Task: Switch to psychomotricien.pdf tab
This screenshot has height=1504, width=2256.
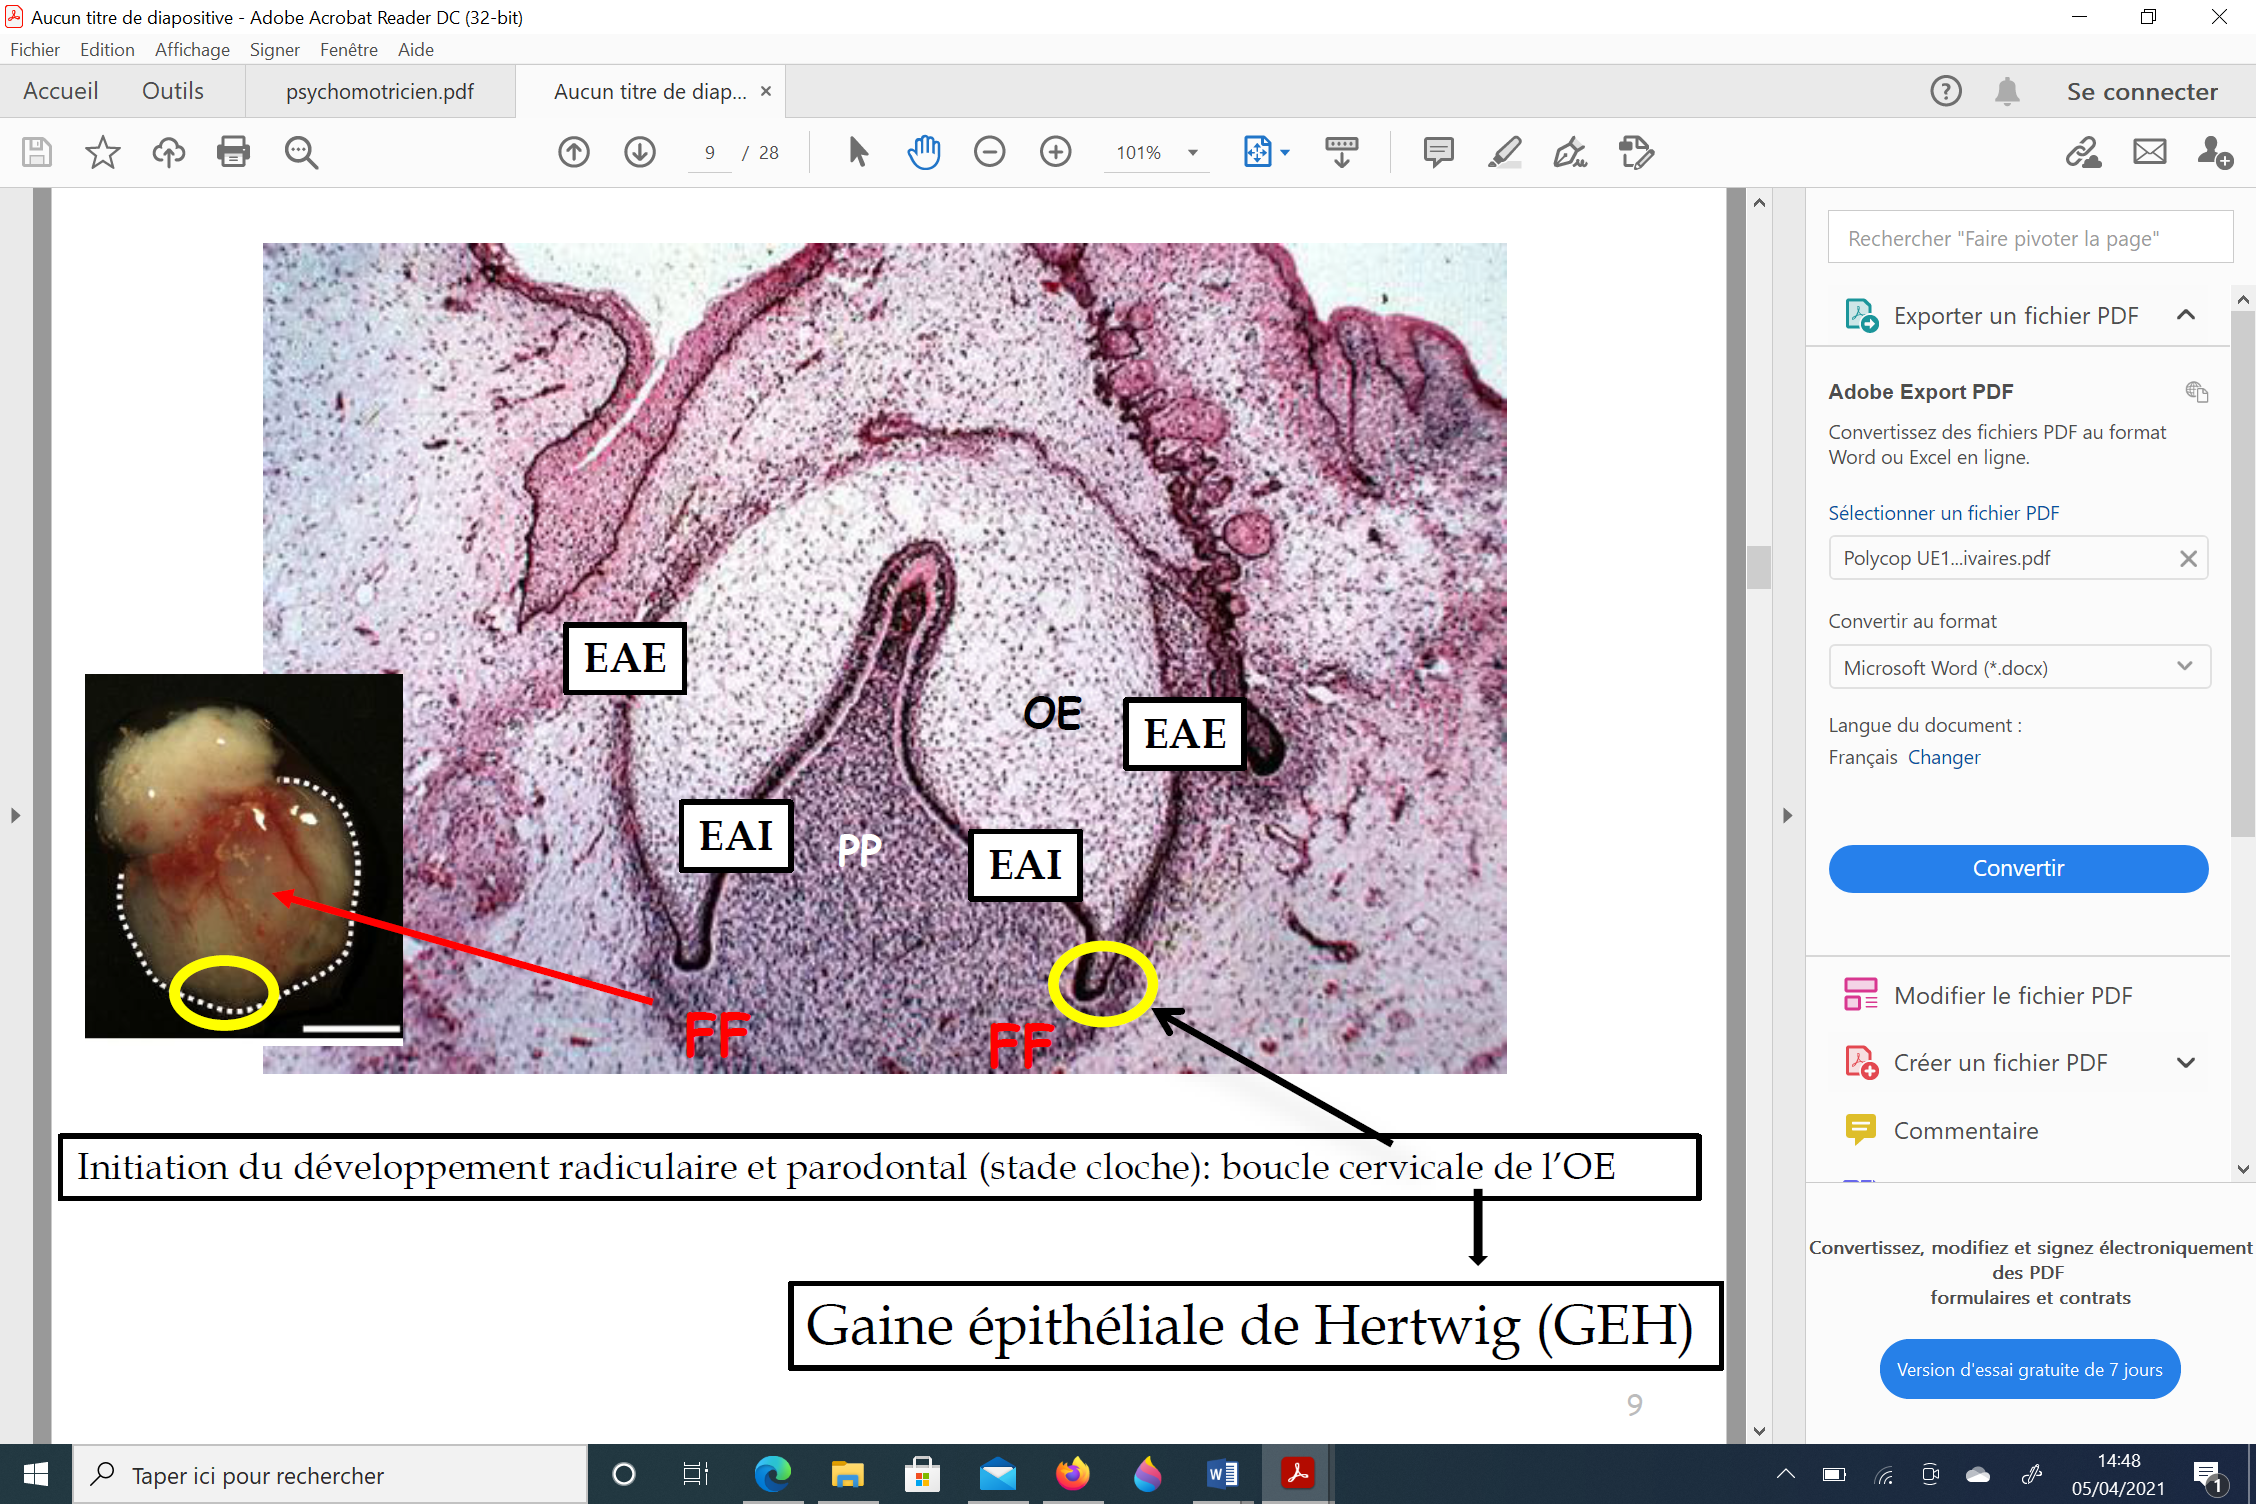Action: coord(379,92)
